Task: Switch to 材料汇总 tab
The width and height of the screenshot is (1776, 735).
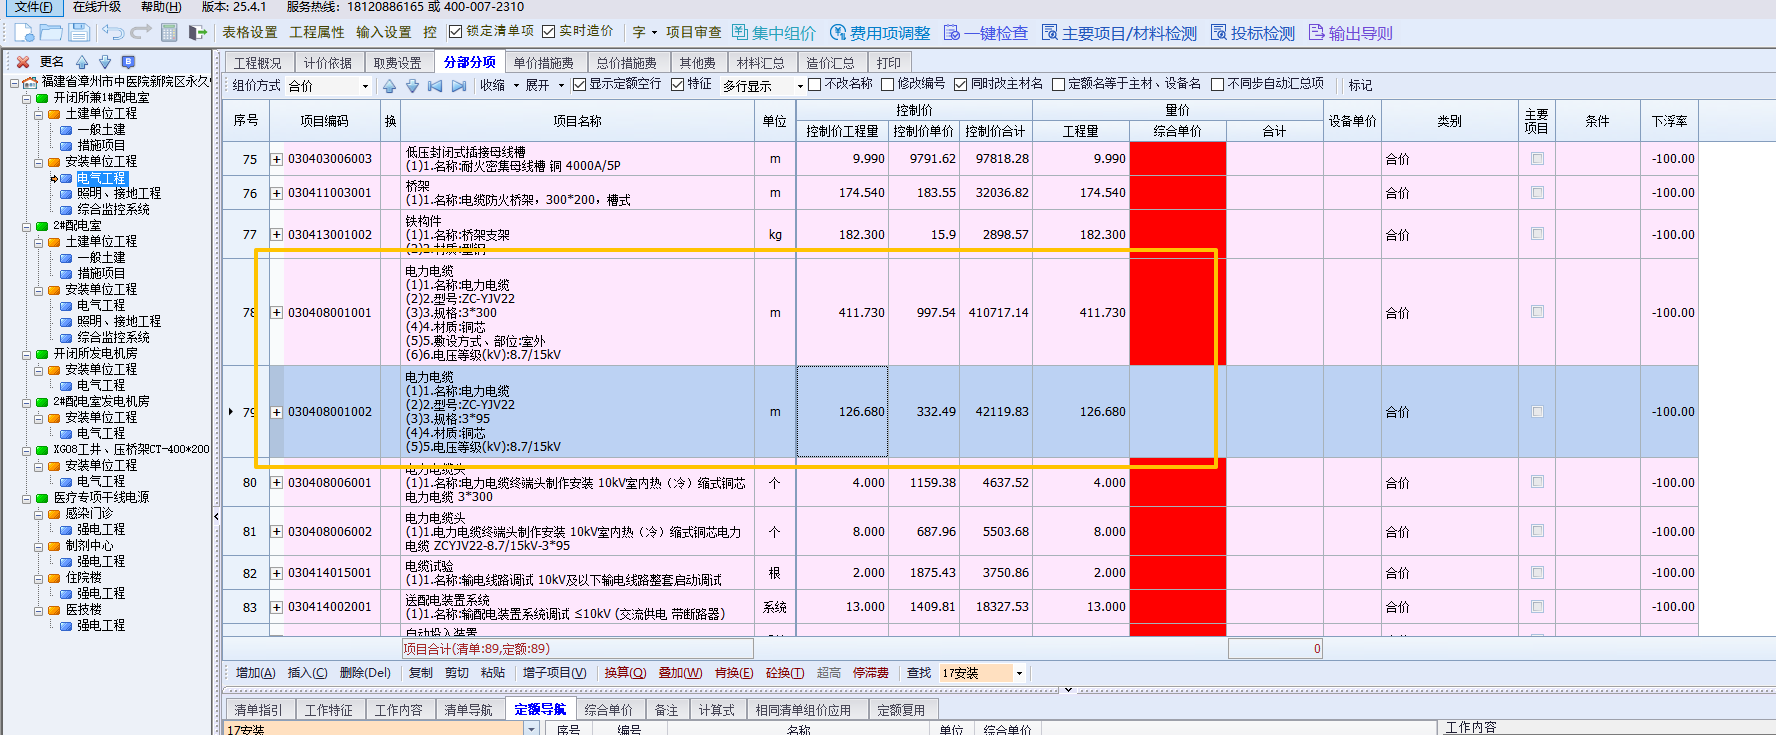Action: pos(760,63)
